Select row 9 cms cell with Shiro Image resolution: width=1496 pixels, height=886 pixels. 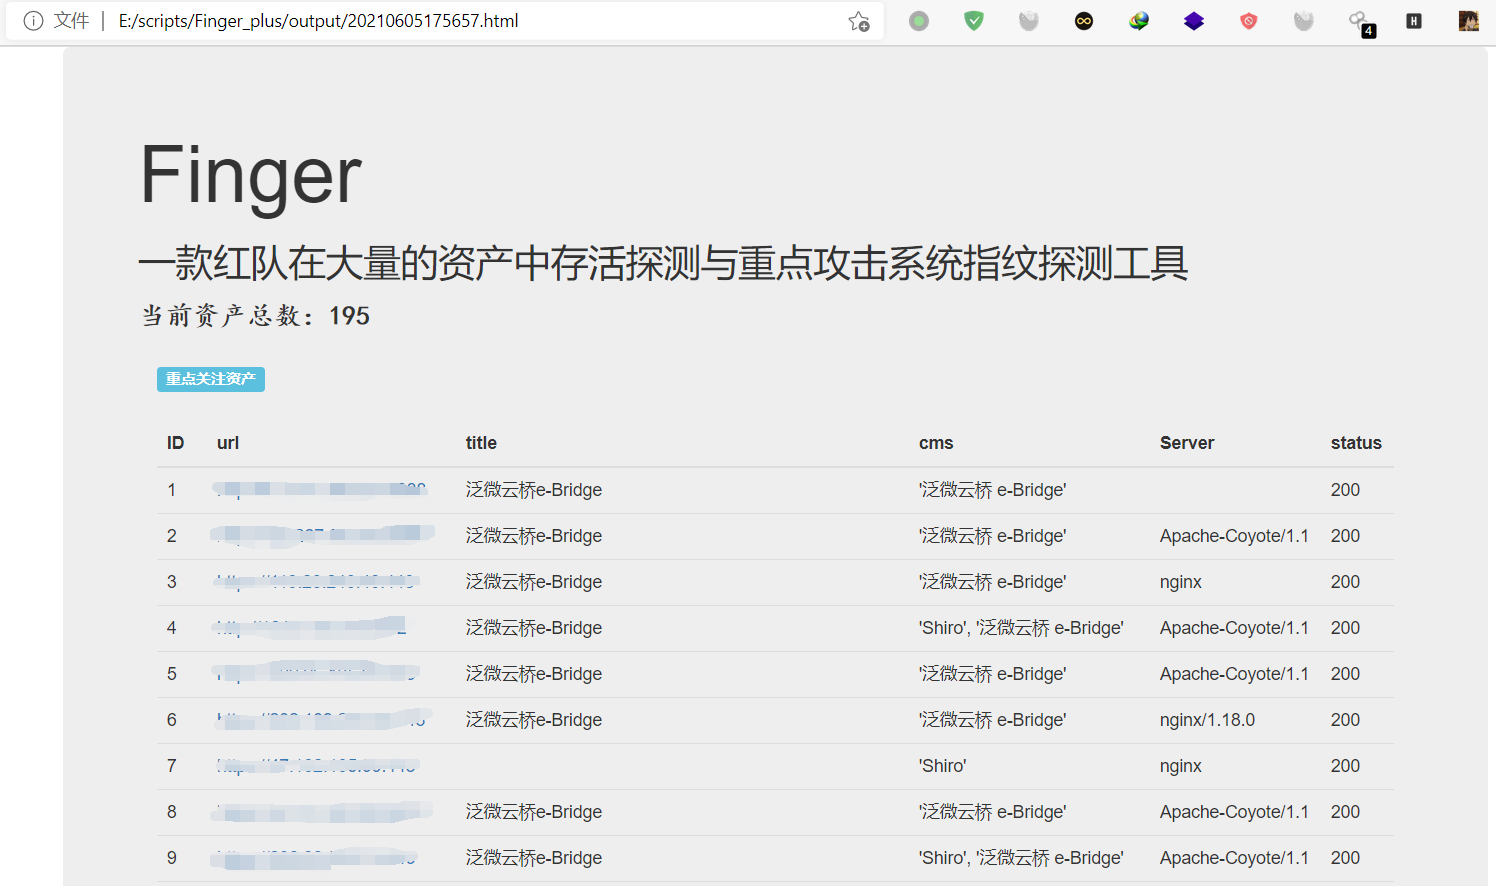point(1021,858)
